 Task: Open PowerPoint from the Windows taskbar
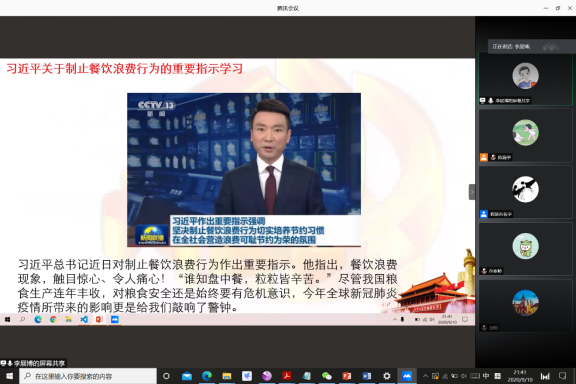pyautogui.click(x=346, y=376)
